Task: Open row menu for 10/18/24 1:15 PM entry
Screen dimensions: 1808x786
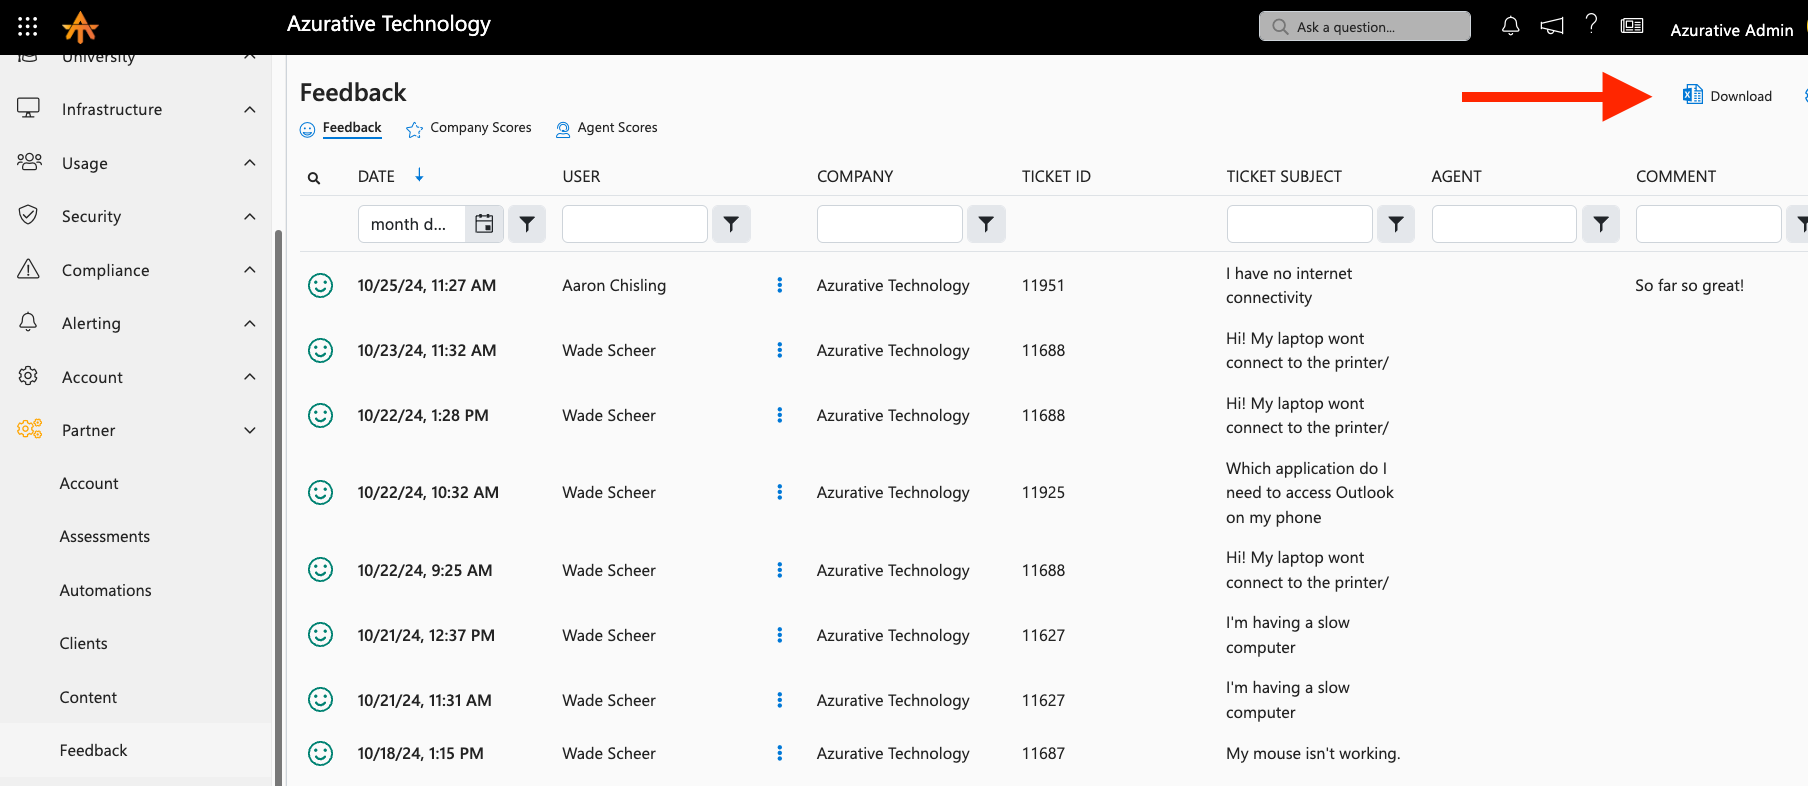Action: (x=780, y=753)
